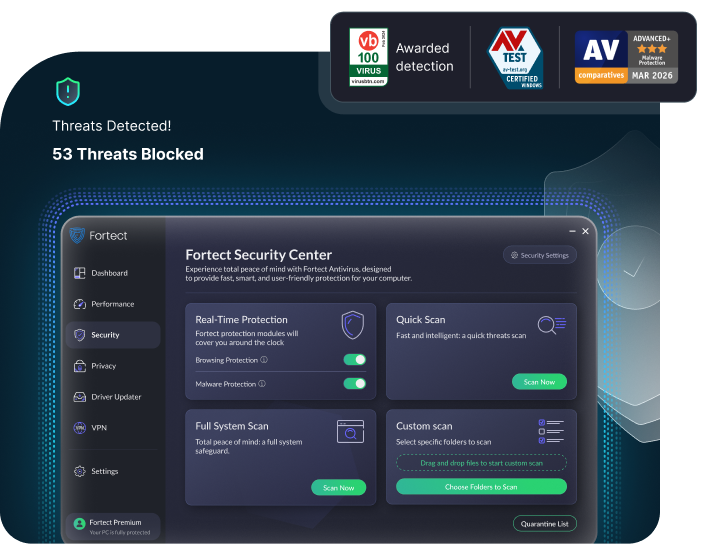Click the '53 Threats Blocked' text

128,154
